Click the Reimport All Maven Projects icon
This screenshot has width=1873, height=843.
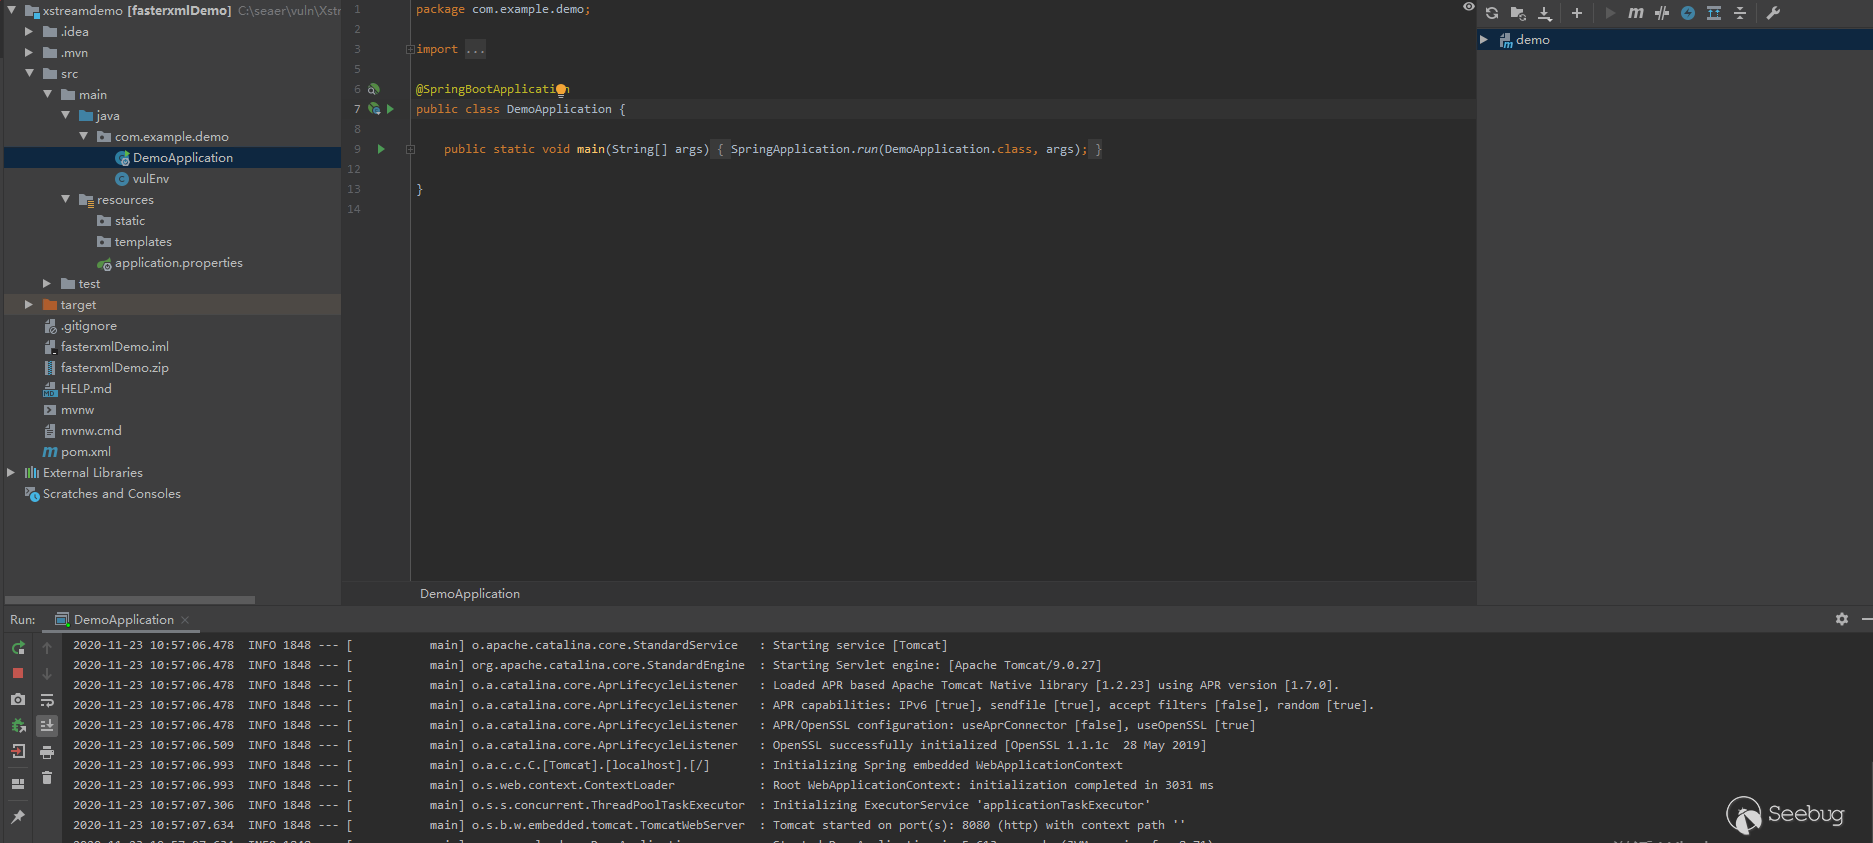point(1492,13)
